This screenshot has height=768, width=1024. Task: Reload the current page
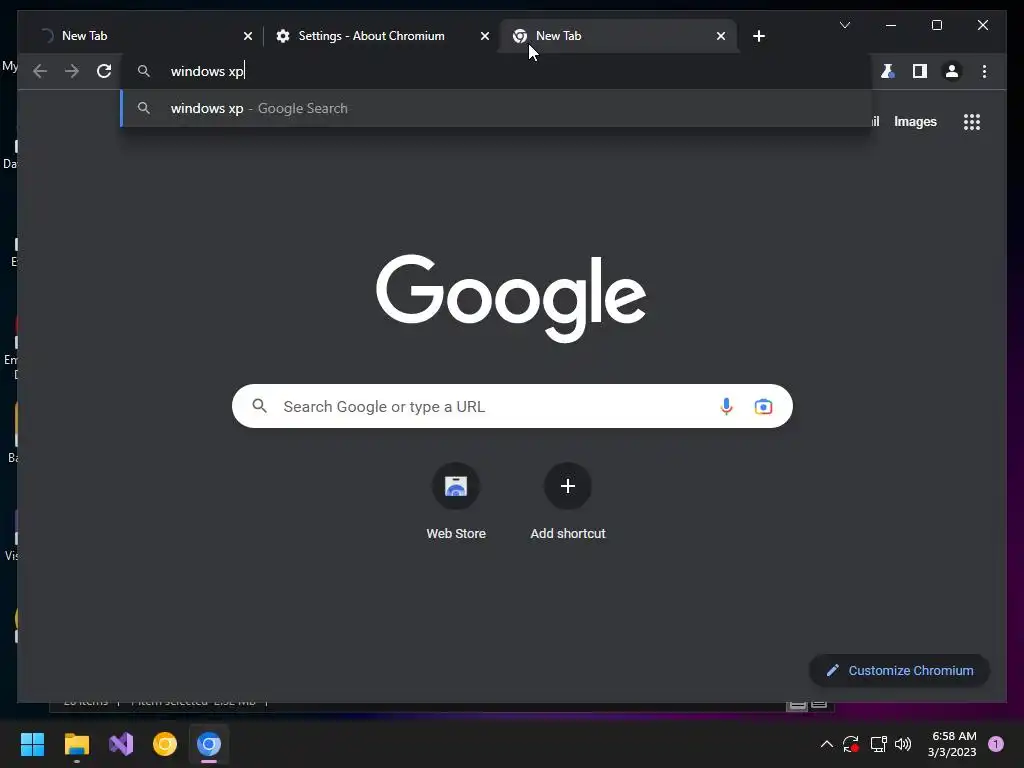click(x=104, y=71)
